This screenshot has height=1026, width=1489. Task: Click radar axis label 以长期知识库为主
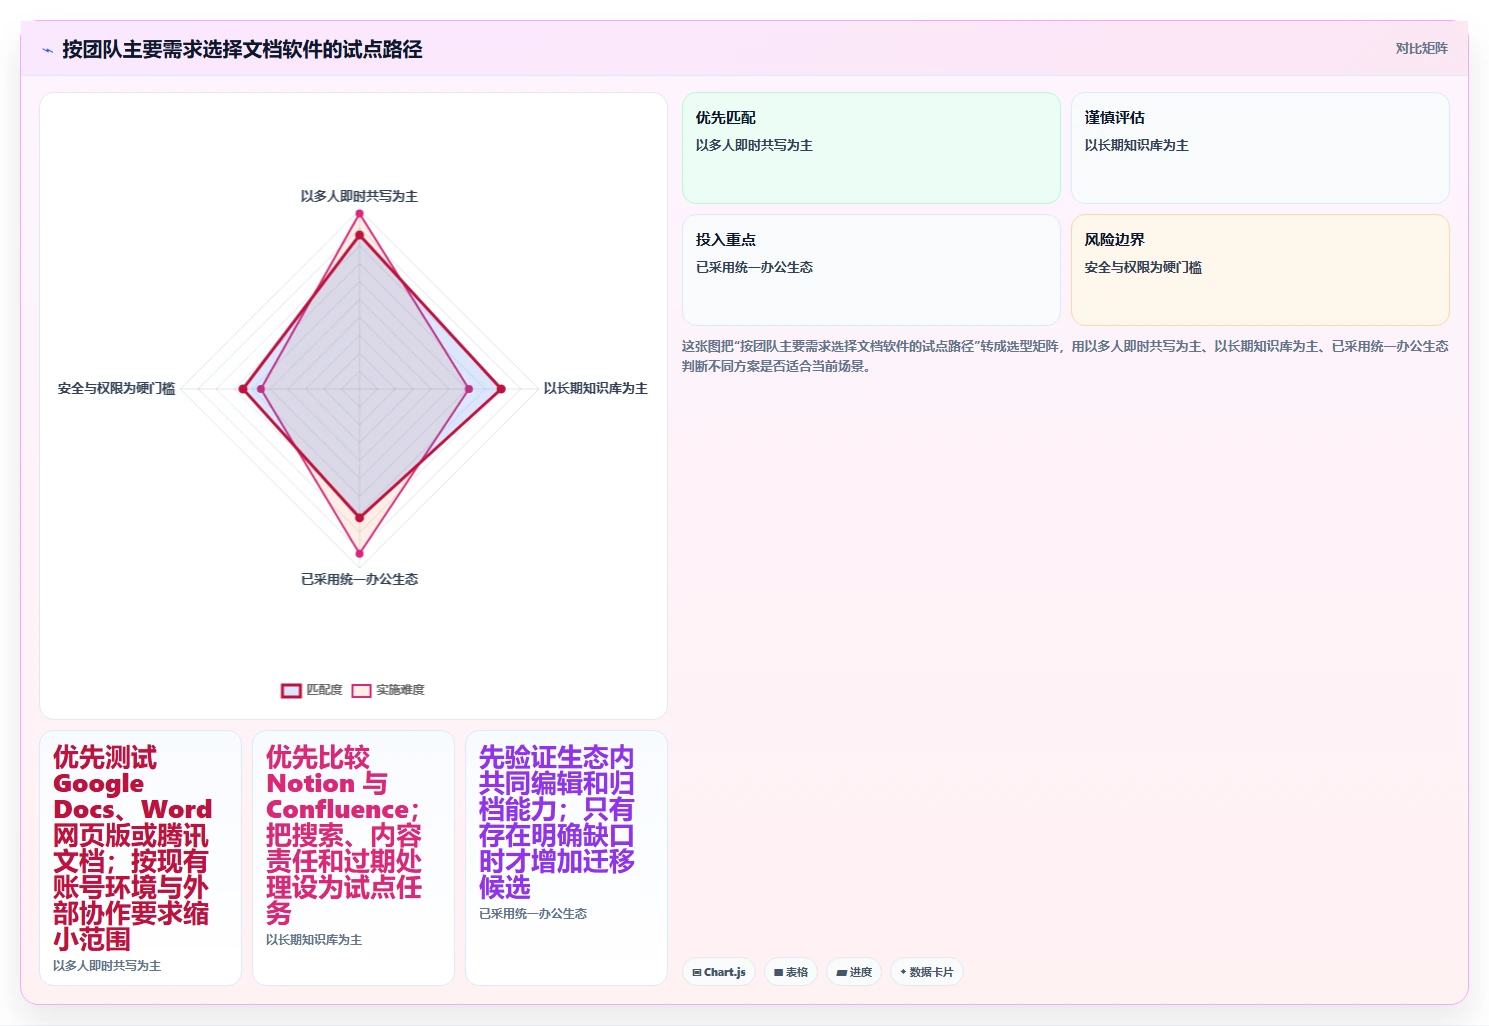(596, 388)
